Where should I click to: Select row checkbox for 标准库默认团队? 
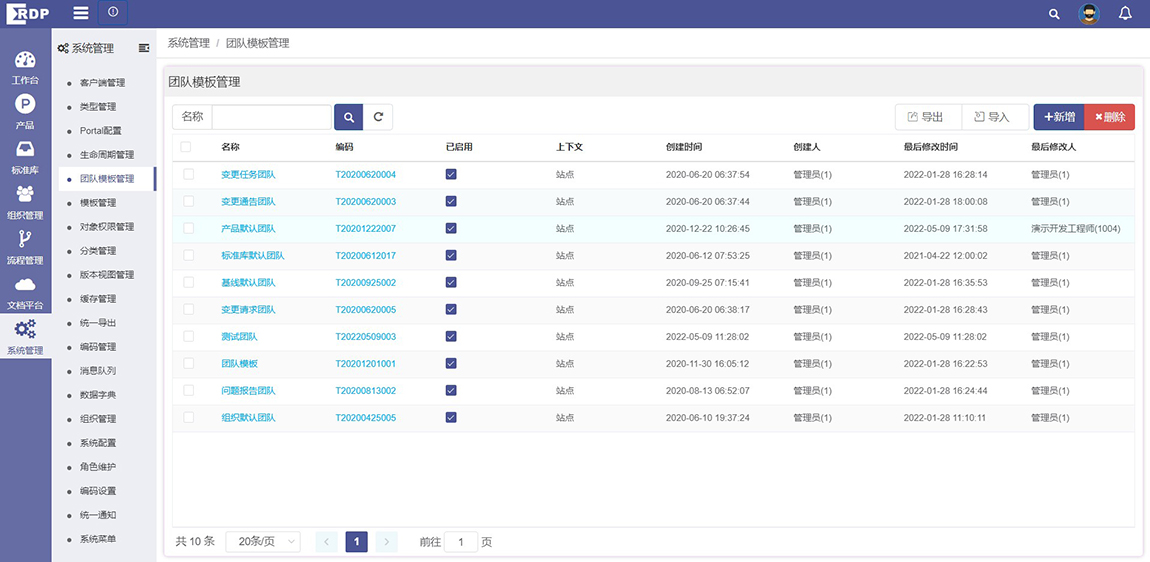click(188, 255)
